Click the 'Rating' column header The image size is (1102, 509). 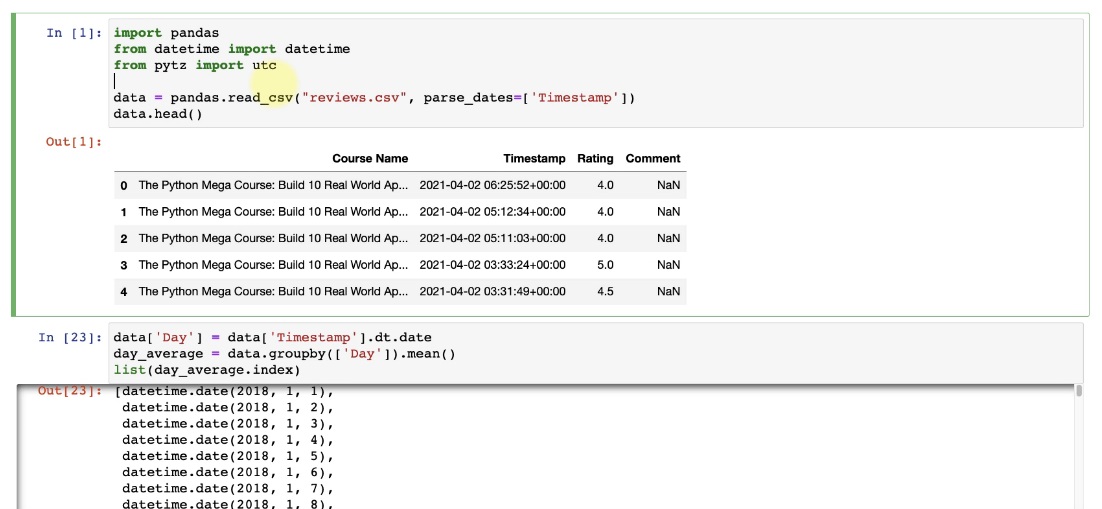(x=595, y=159)
